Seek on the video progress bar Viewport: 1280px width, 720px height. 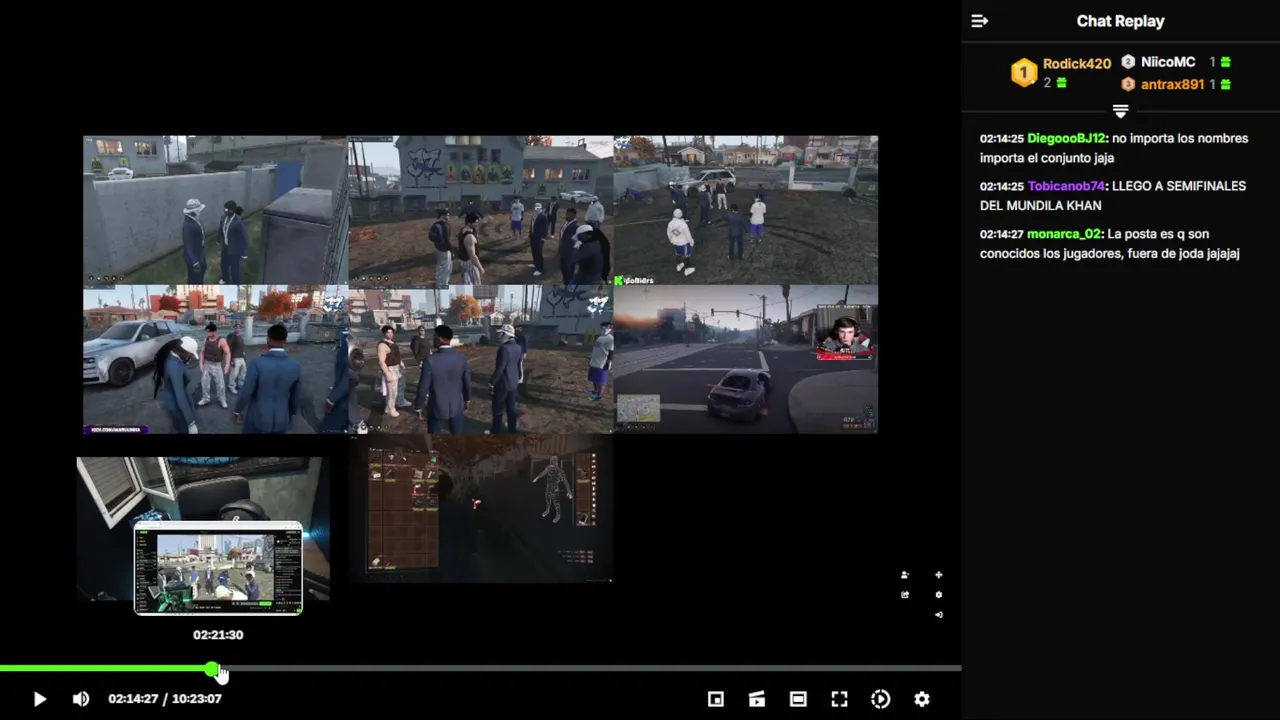[480, 668]
